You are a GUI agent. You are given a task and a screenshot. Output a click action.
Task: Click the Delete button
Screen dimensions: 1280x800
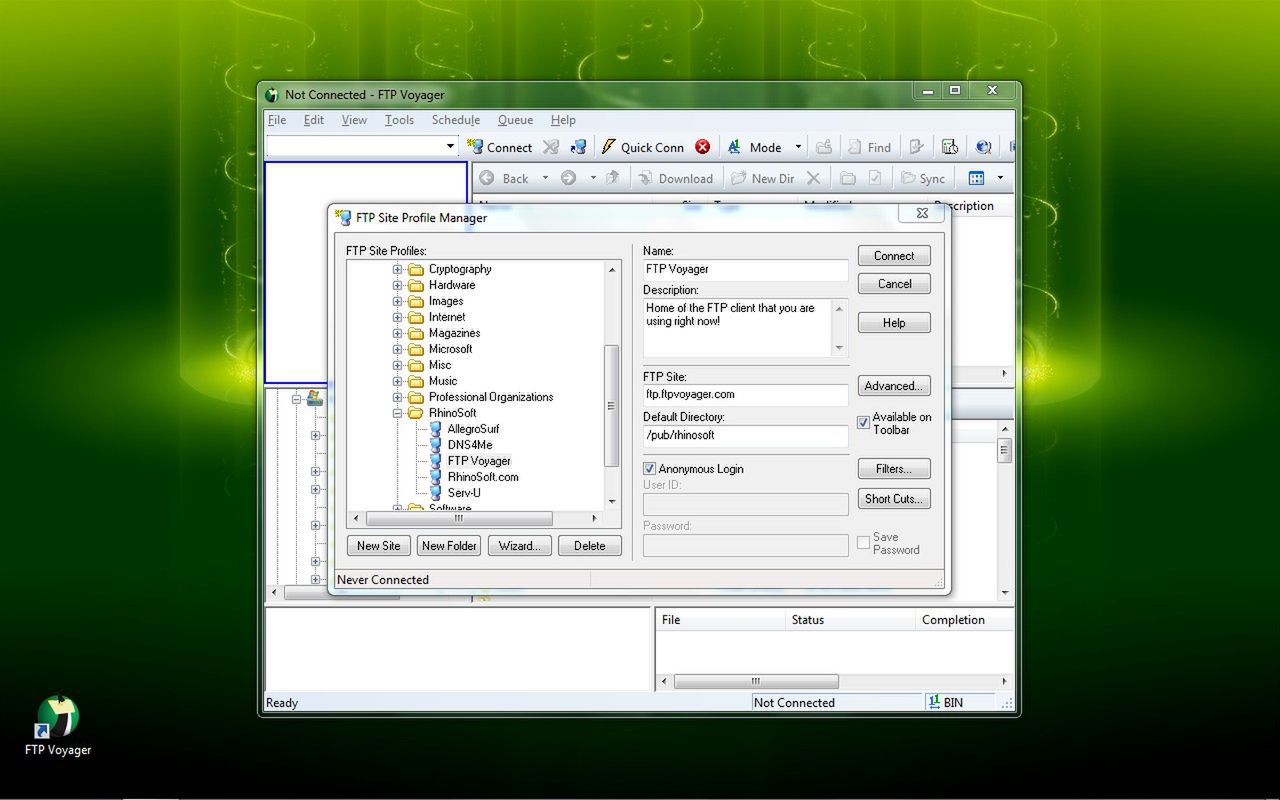[x=590, y=546]
